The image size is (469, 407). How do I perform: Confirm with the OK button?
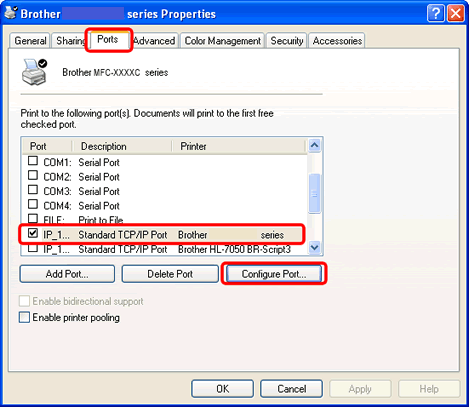222,389
